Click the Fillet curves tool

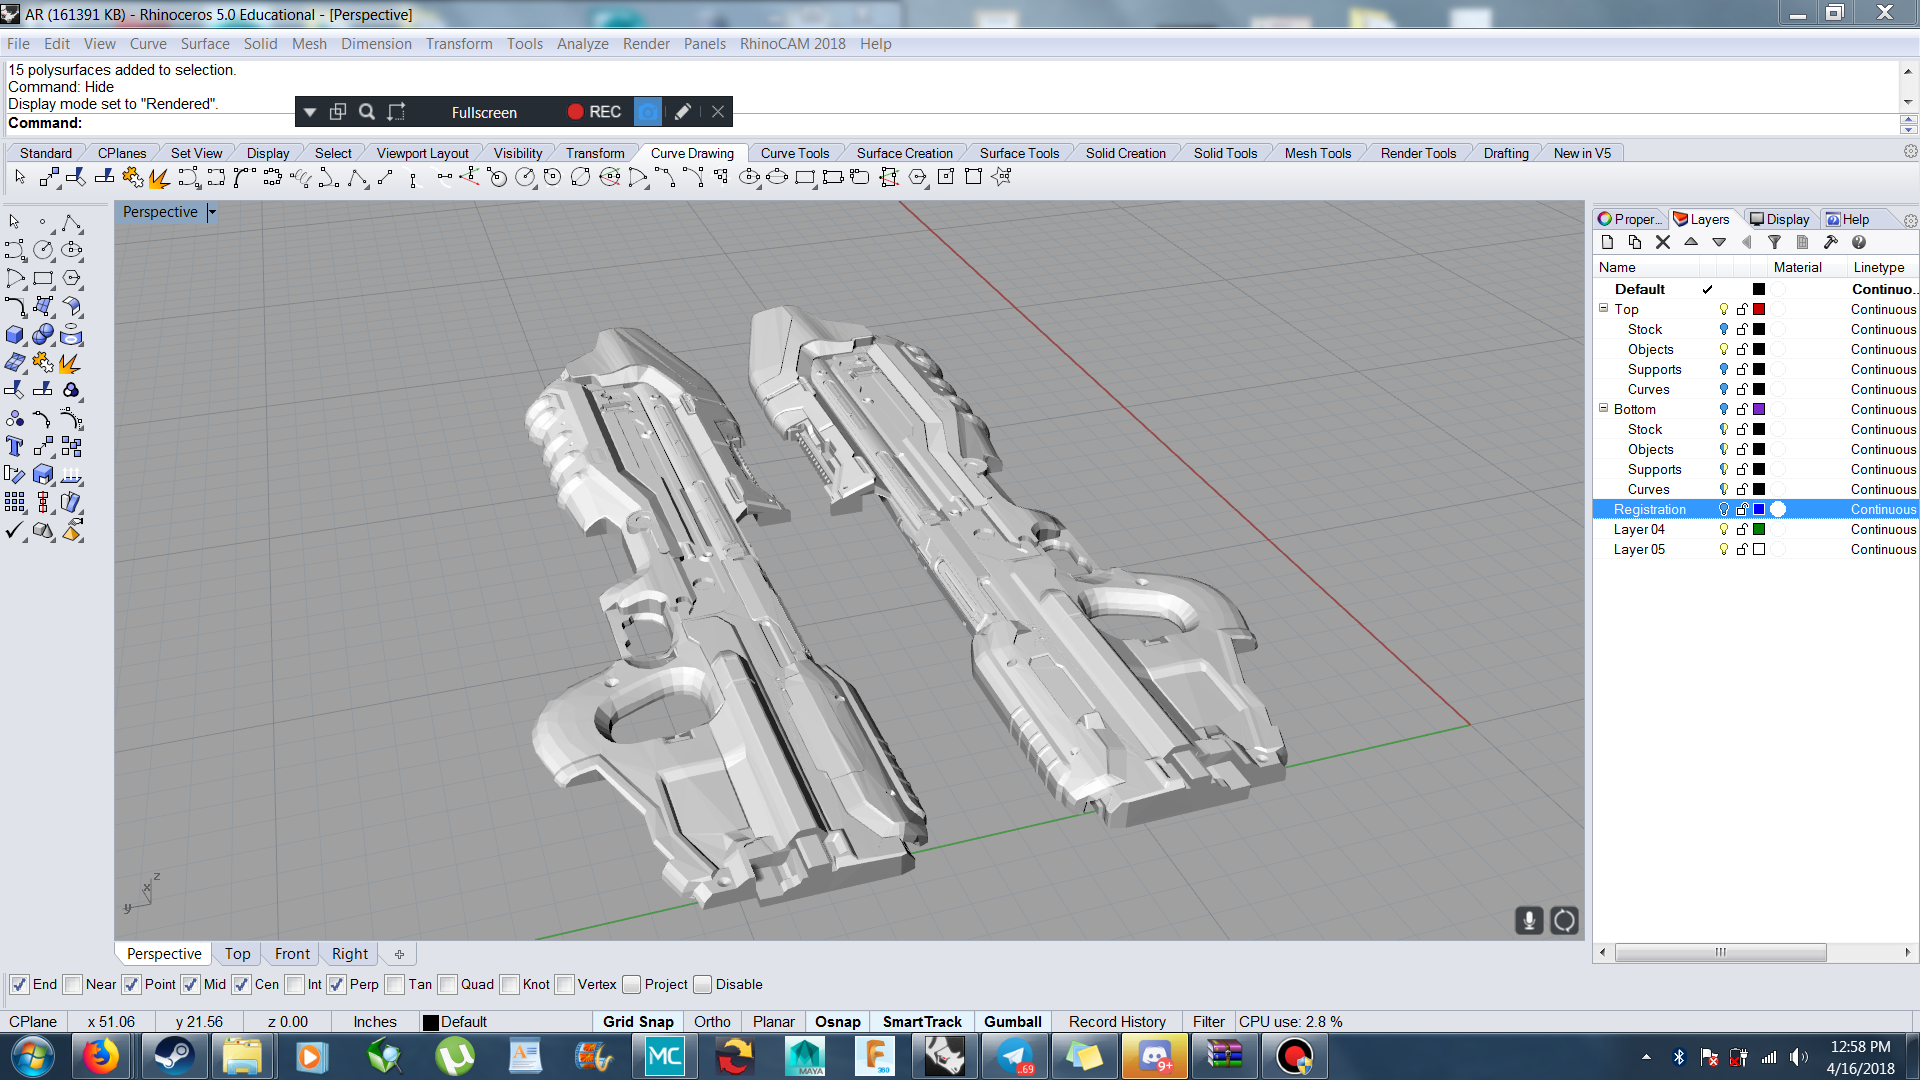(15, 307)
